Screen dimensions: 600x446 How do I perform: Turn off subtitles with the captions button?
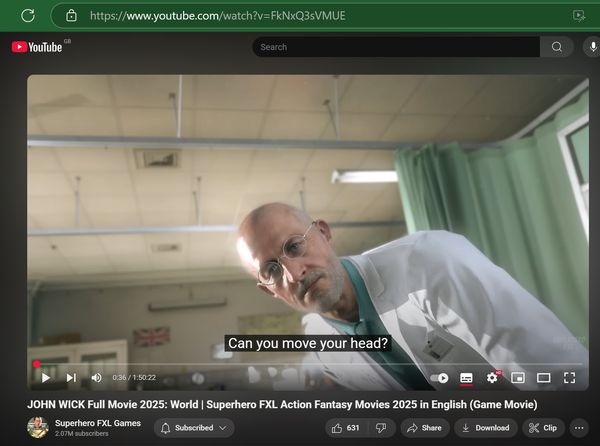coord(466,378)
